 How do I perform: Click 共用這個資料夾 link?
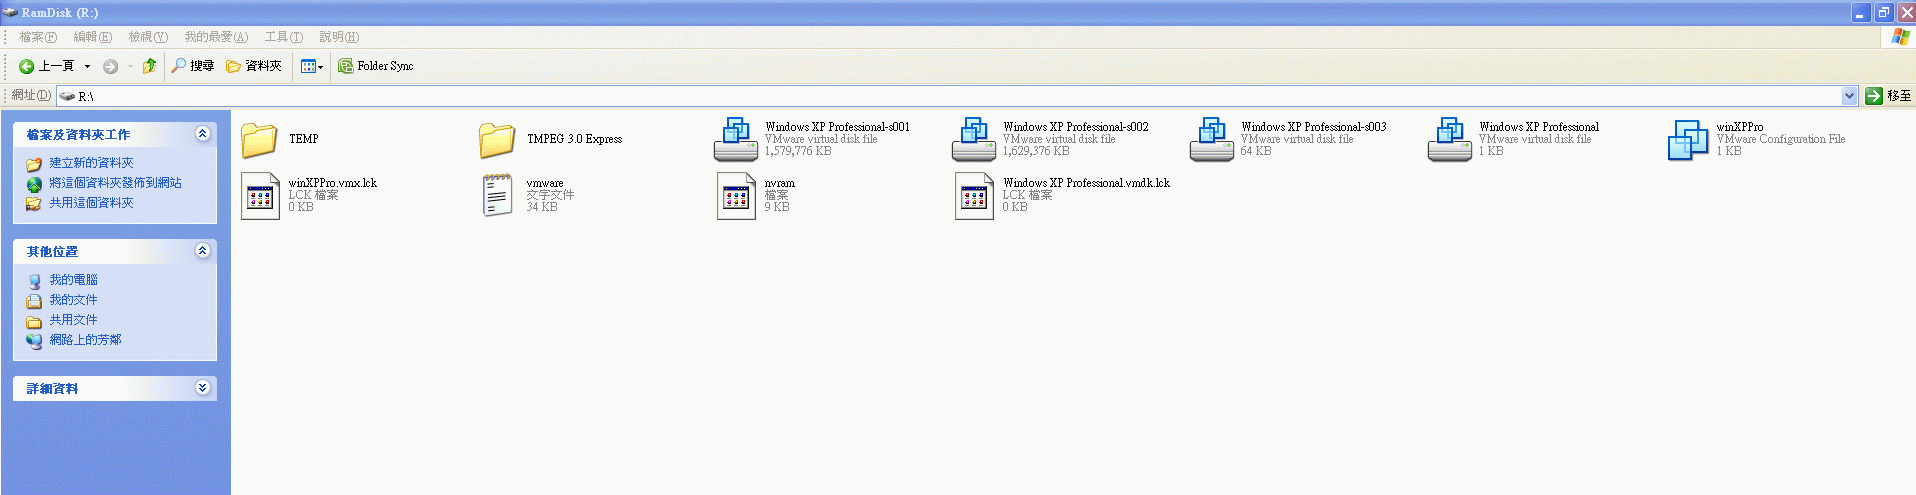click(x=91, y=203)
